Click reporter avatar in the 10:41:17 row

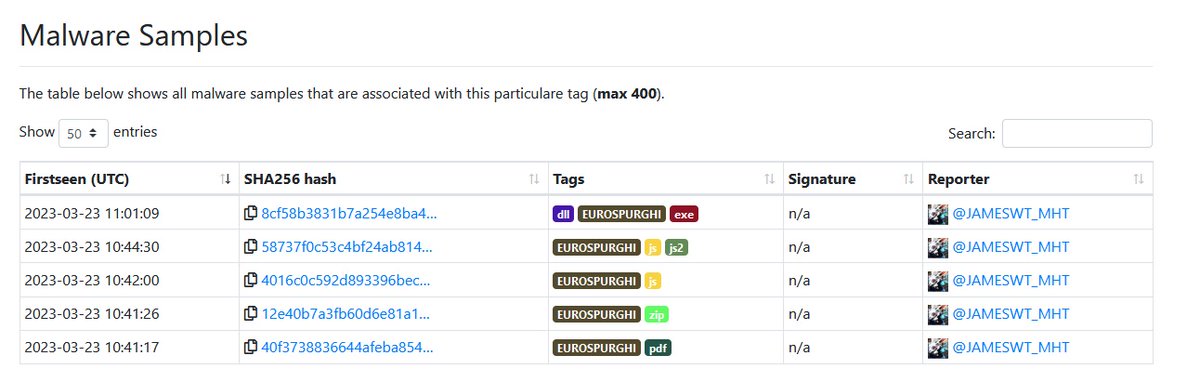point(938,347)
